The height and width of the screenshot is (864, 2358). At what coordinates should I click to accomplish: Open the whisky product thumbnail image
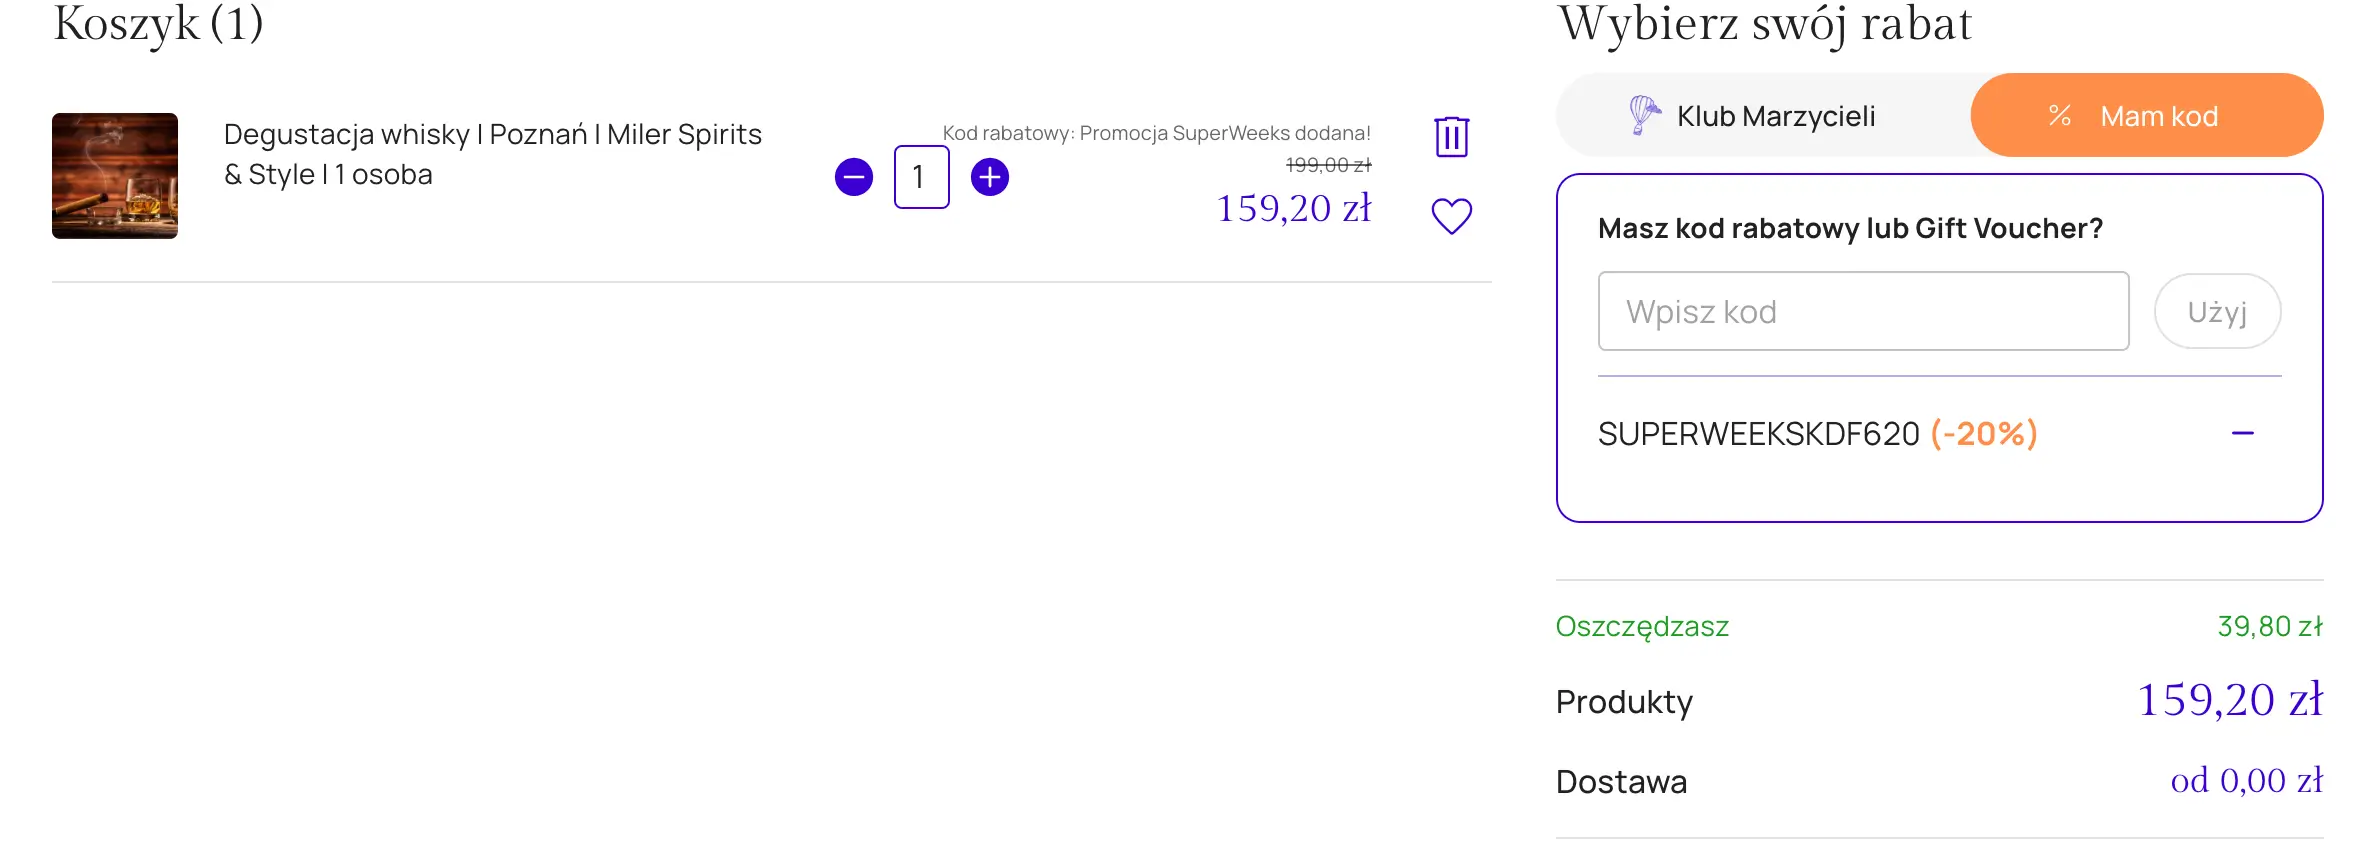[x=115, y=176]
